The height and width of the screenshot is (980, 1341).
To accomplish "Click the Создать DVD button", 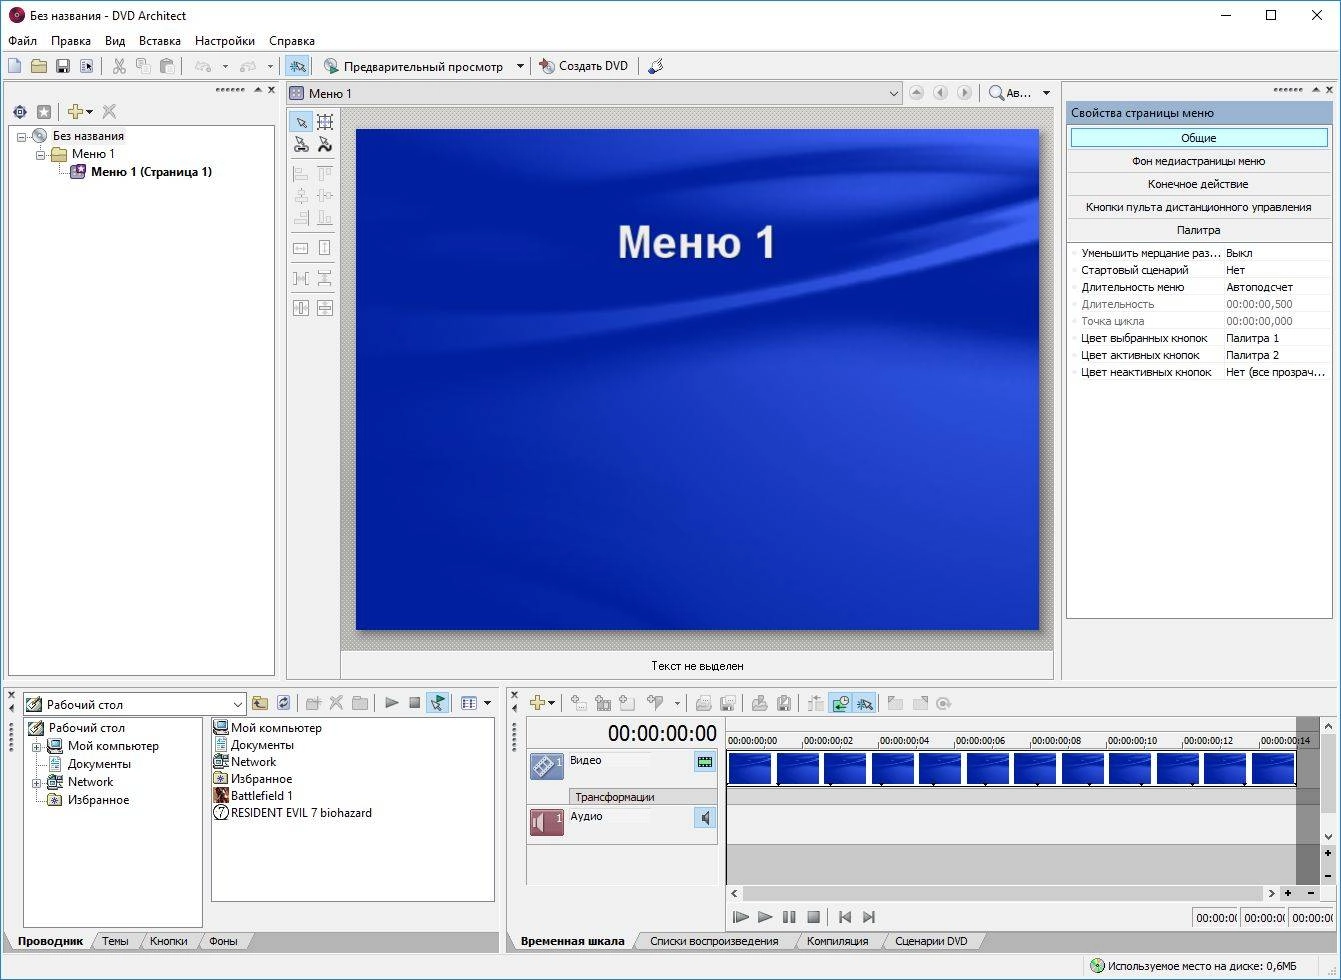I will click(584, 66).
